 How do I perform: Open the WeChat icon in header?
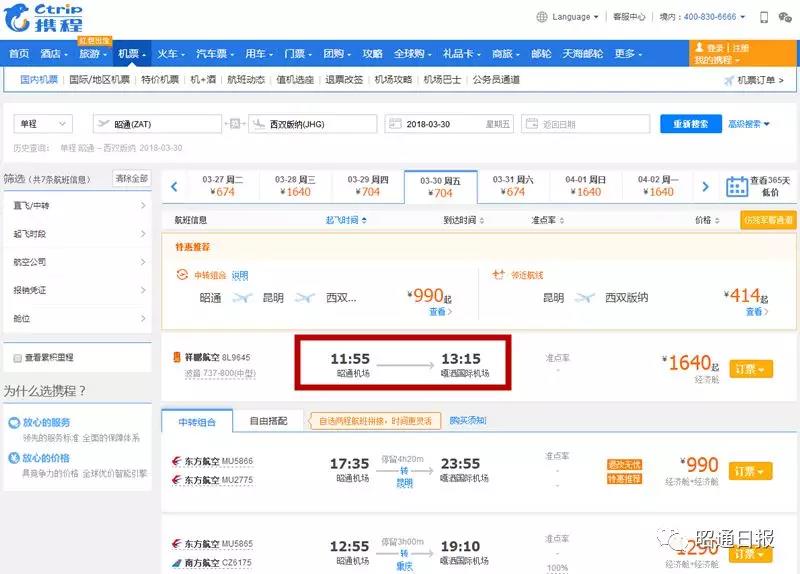[785, 17]
